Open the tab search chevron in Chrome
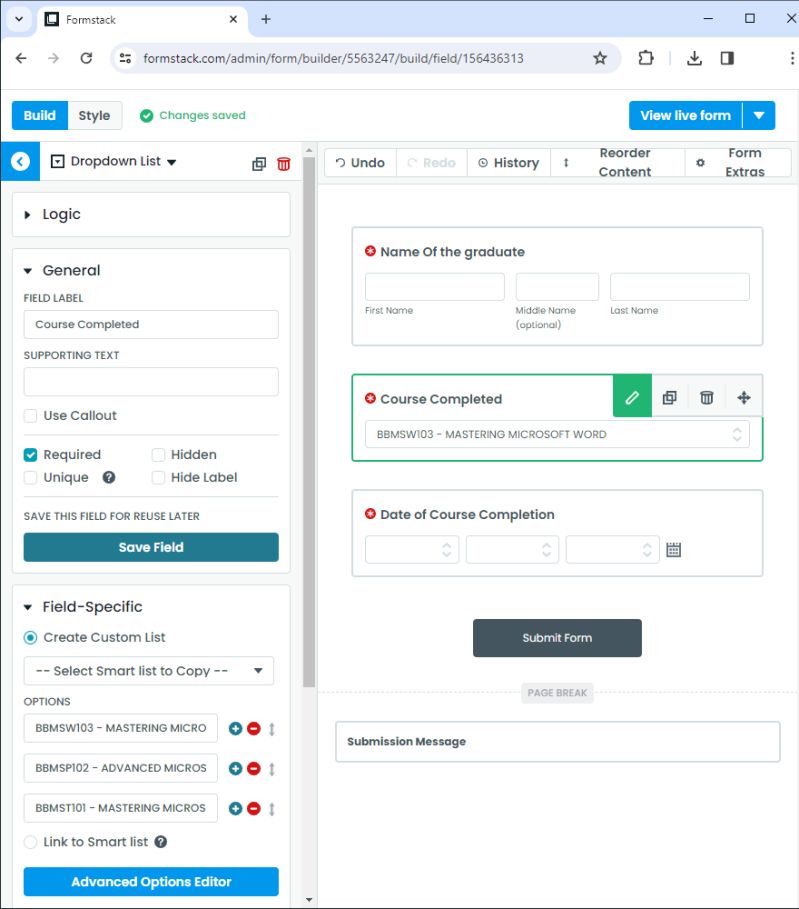 tap(19, 19)
